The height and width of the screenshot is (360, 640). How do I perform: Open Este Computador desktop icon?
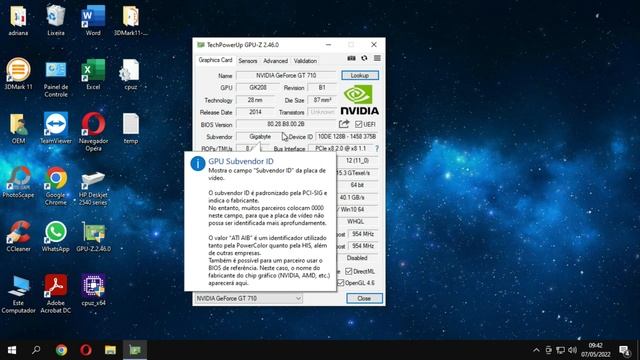(18, 294)
